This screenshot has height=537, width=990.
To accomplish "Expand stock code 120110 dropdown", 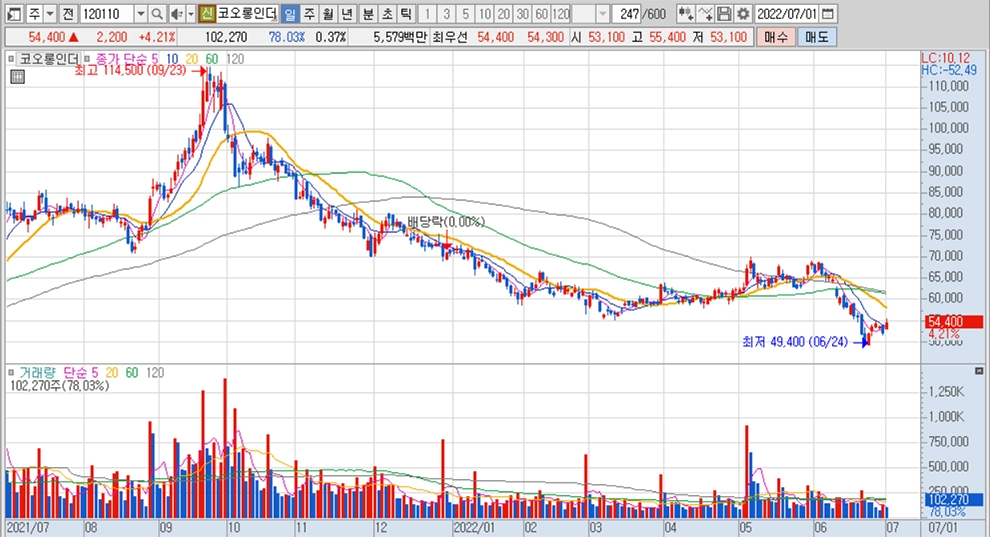I will pos(141,13).
